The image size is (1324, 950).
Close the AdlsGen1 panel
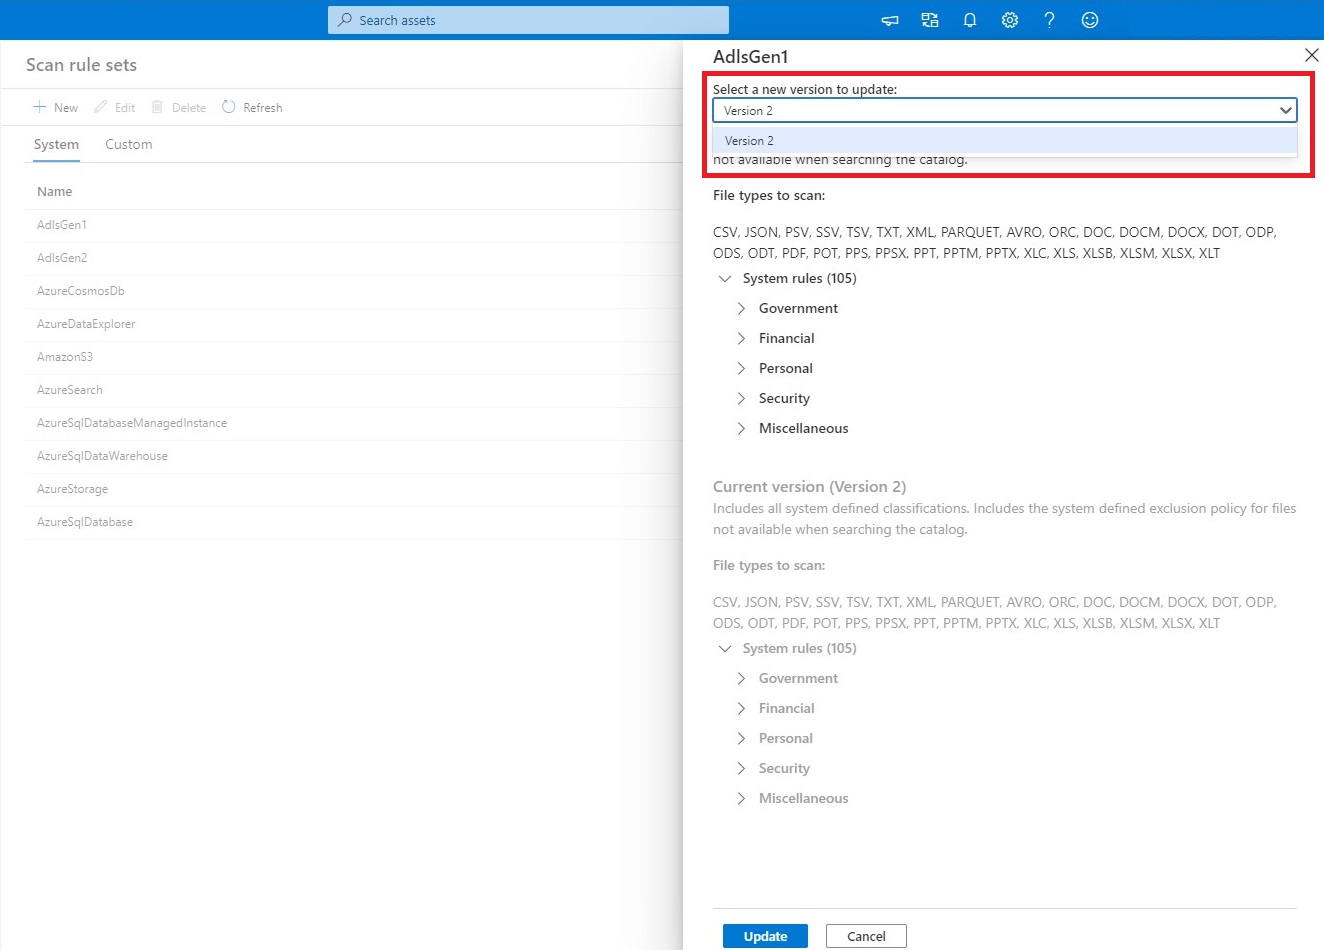[x=1311, y=55]
